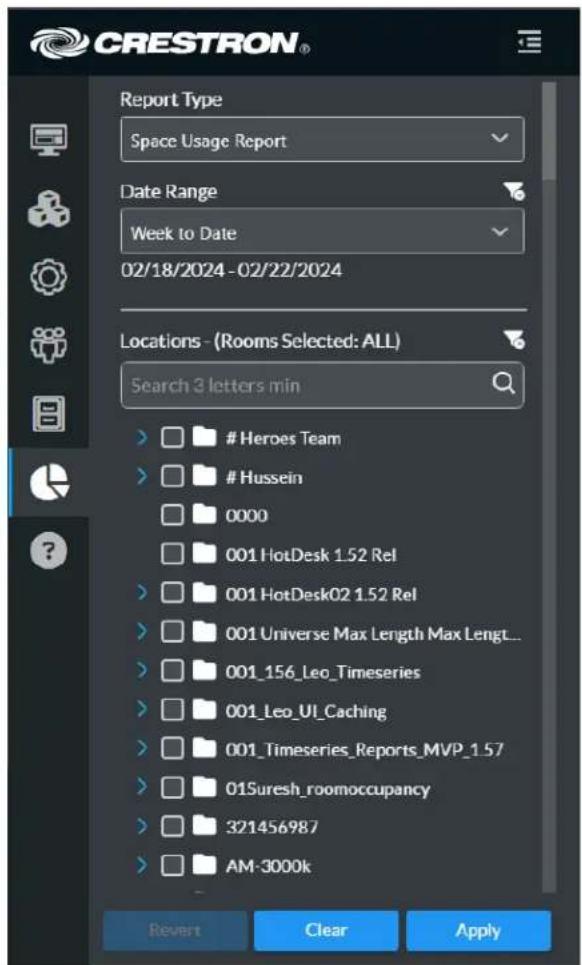Expand the 001_Leo_UI_Caching node
This screenshot has height=965, width=582.
143,711
